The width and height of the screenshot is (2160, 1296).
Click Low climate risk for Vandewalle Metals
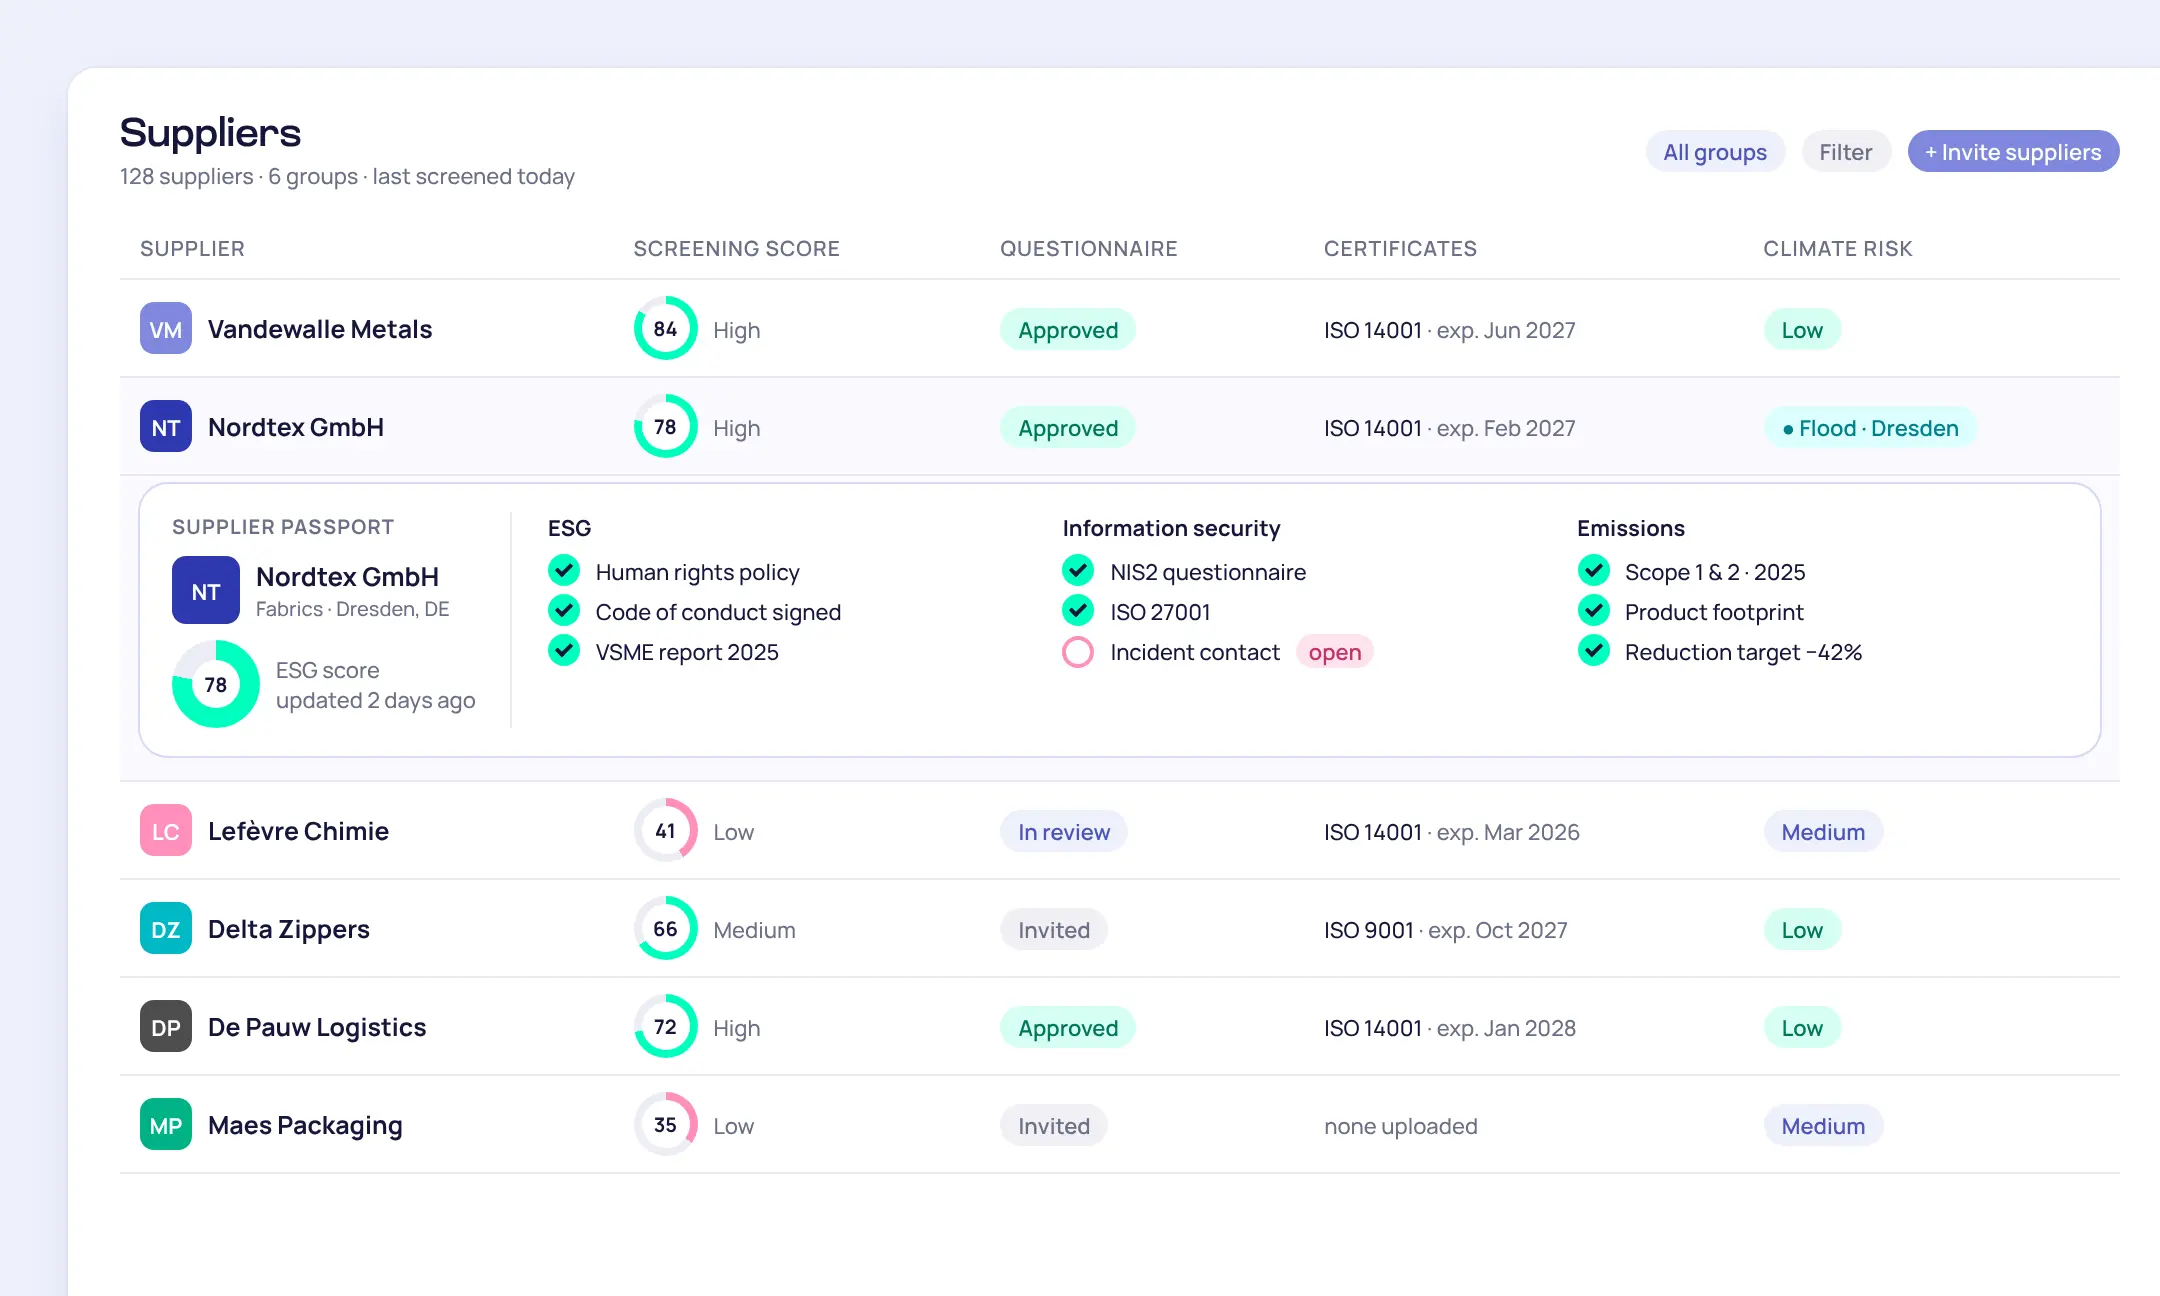coord(1802,330)
